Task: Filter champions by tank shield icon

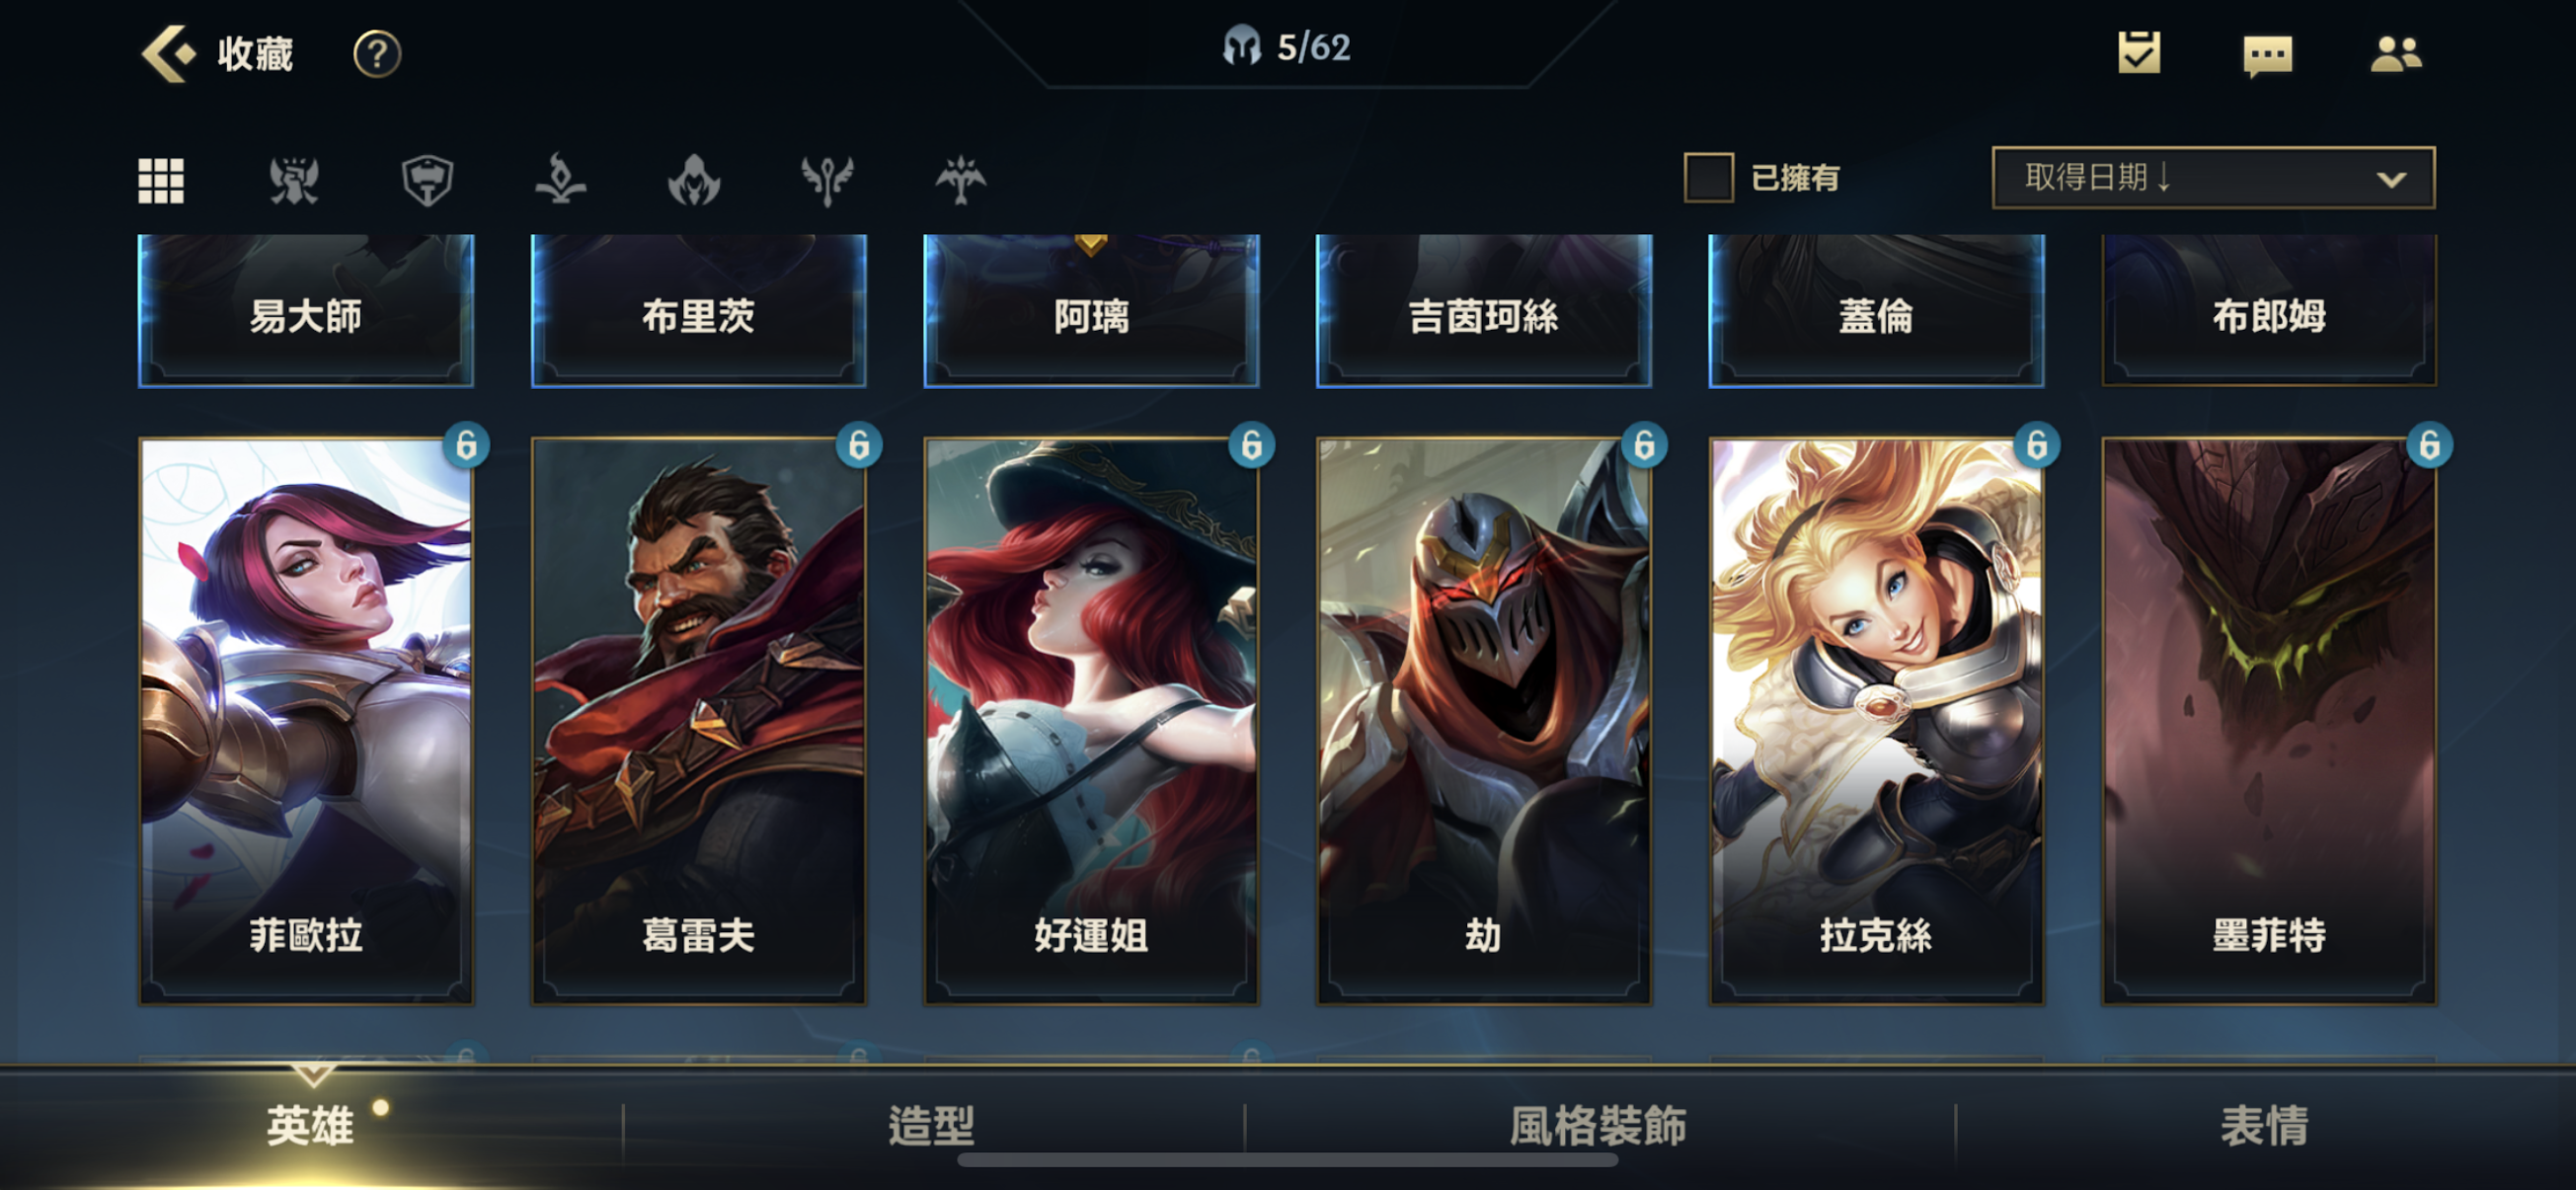Action: (x=427, y=181)
